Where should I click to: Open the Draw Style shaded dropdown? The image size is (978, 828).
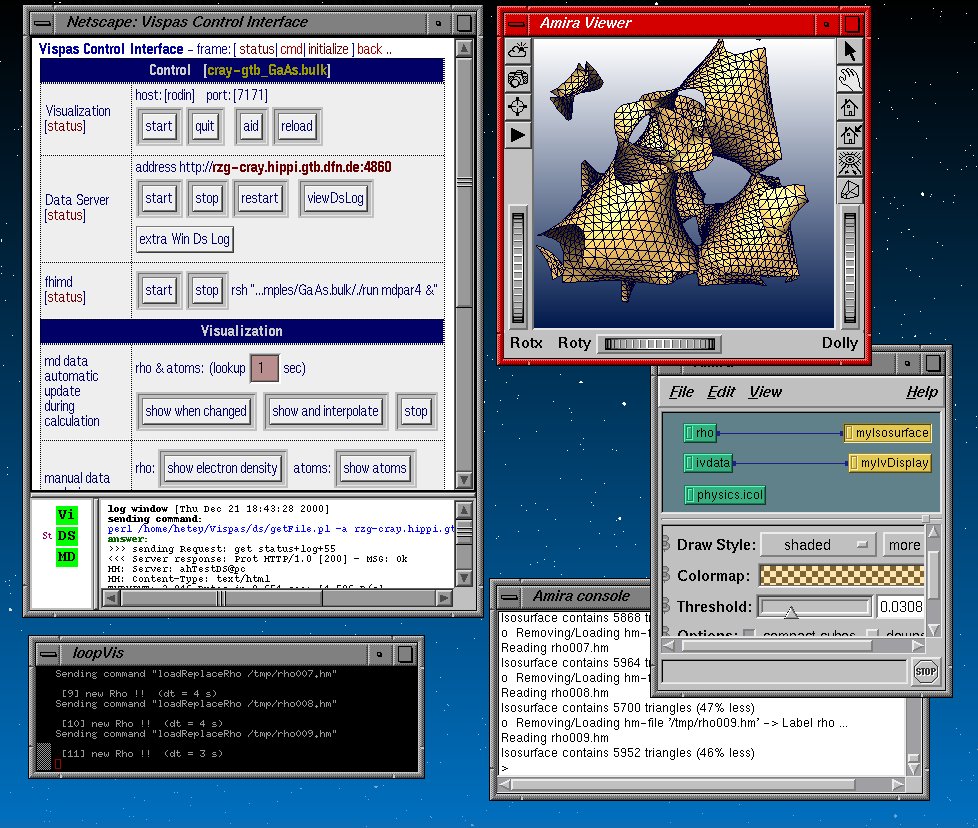coord(817,545)
